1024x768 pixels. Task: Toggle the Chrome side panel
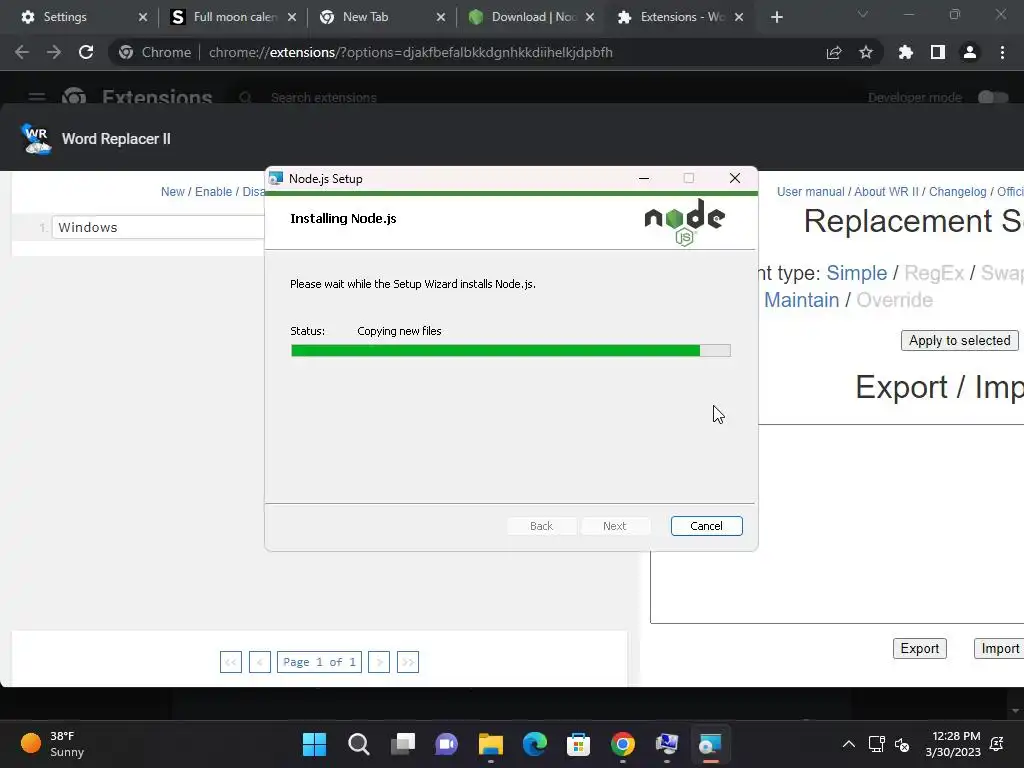click(x=937, y=52)
